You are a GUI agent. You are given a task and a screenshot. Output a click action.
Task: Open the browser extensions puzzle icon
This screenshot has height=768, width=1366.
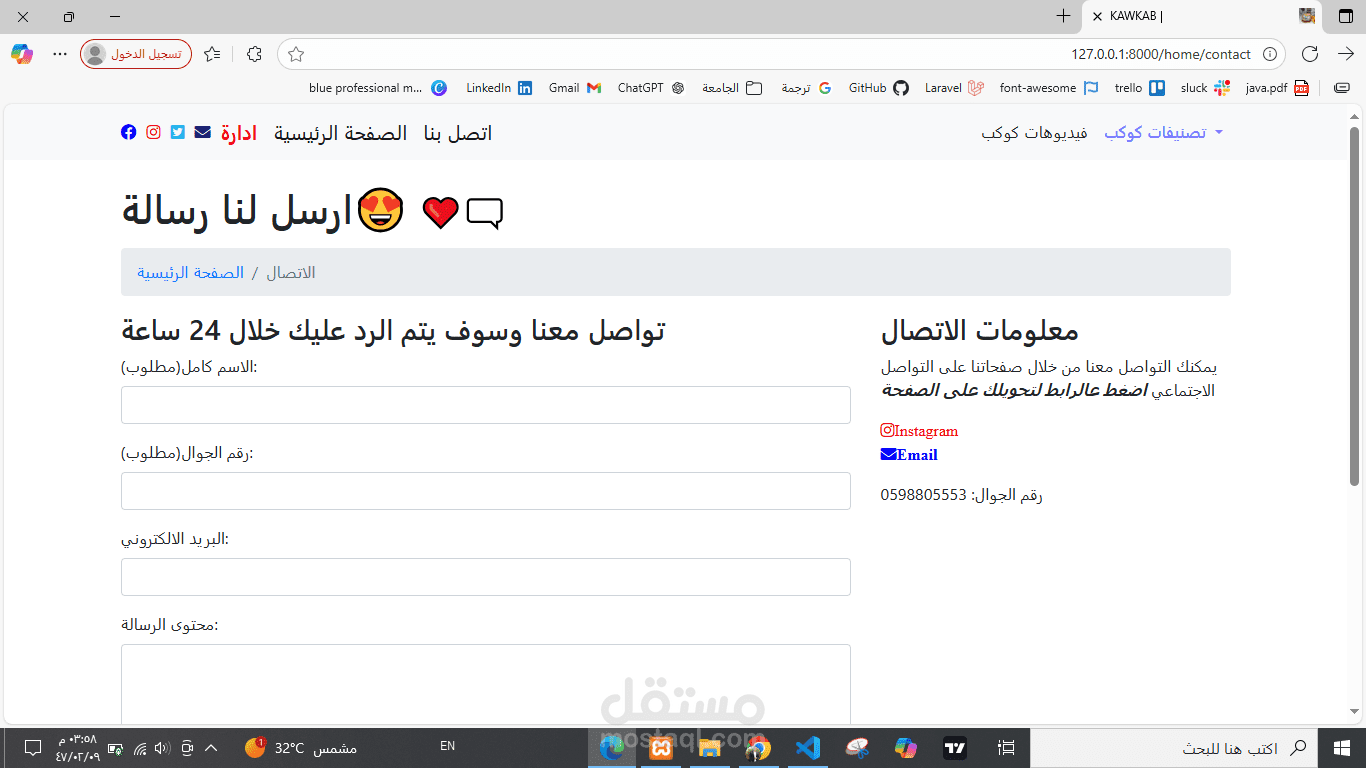pos(254,54)
